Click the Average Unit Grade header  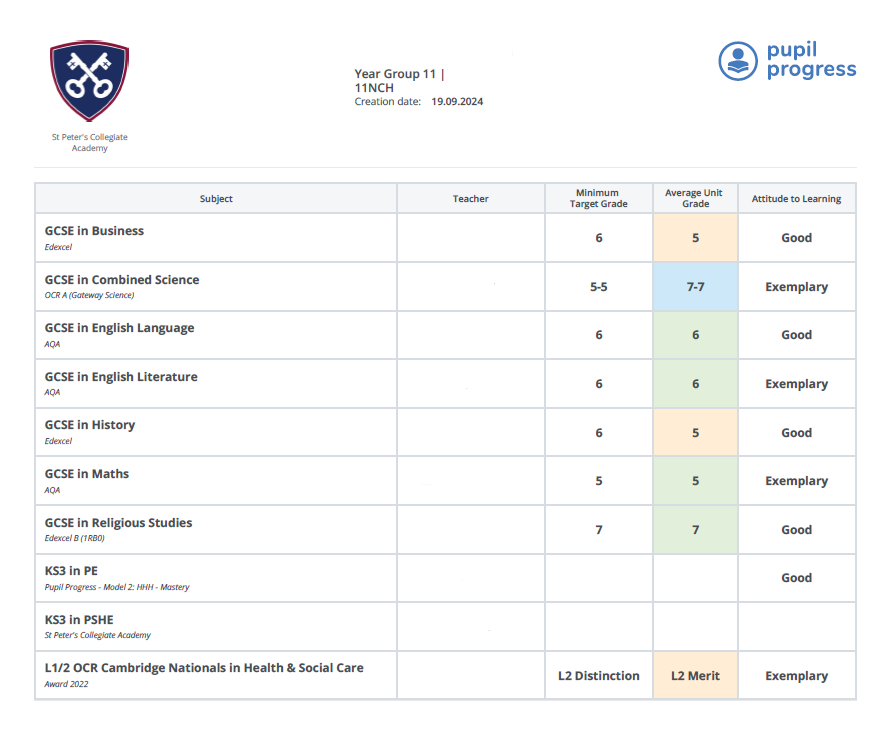[695, 198]
